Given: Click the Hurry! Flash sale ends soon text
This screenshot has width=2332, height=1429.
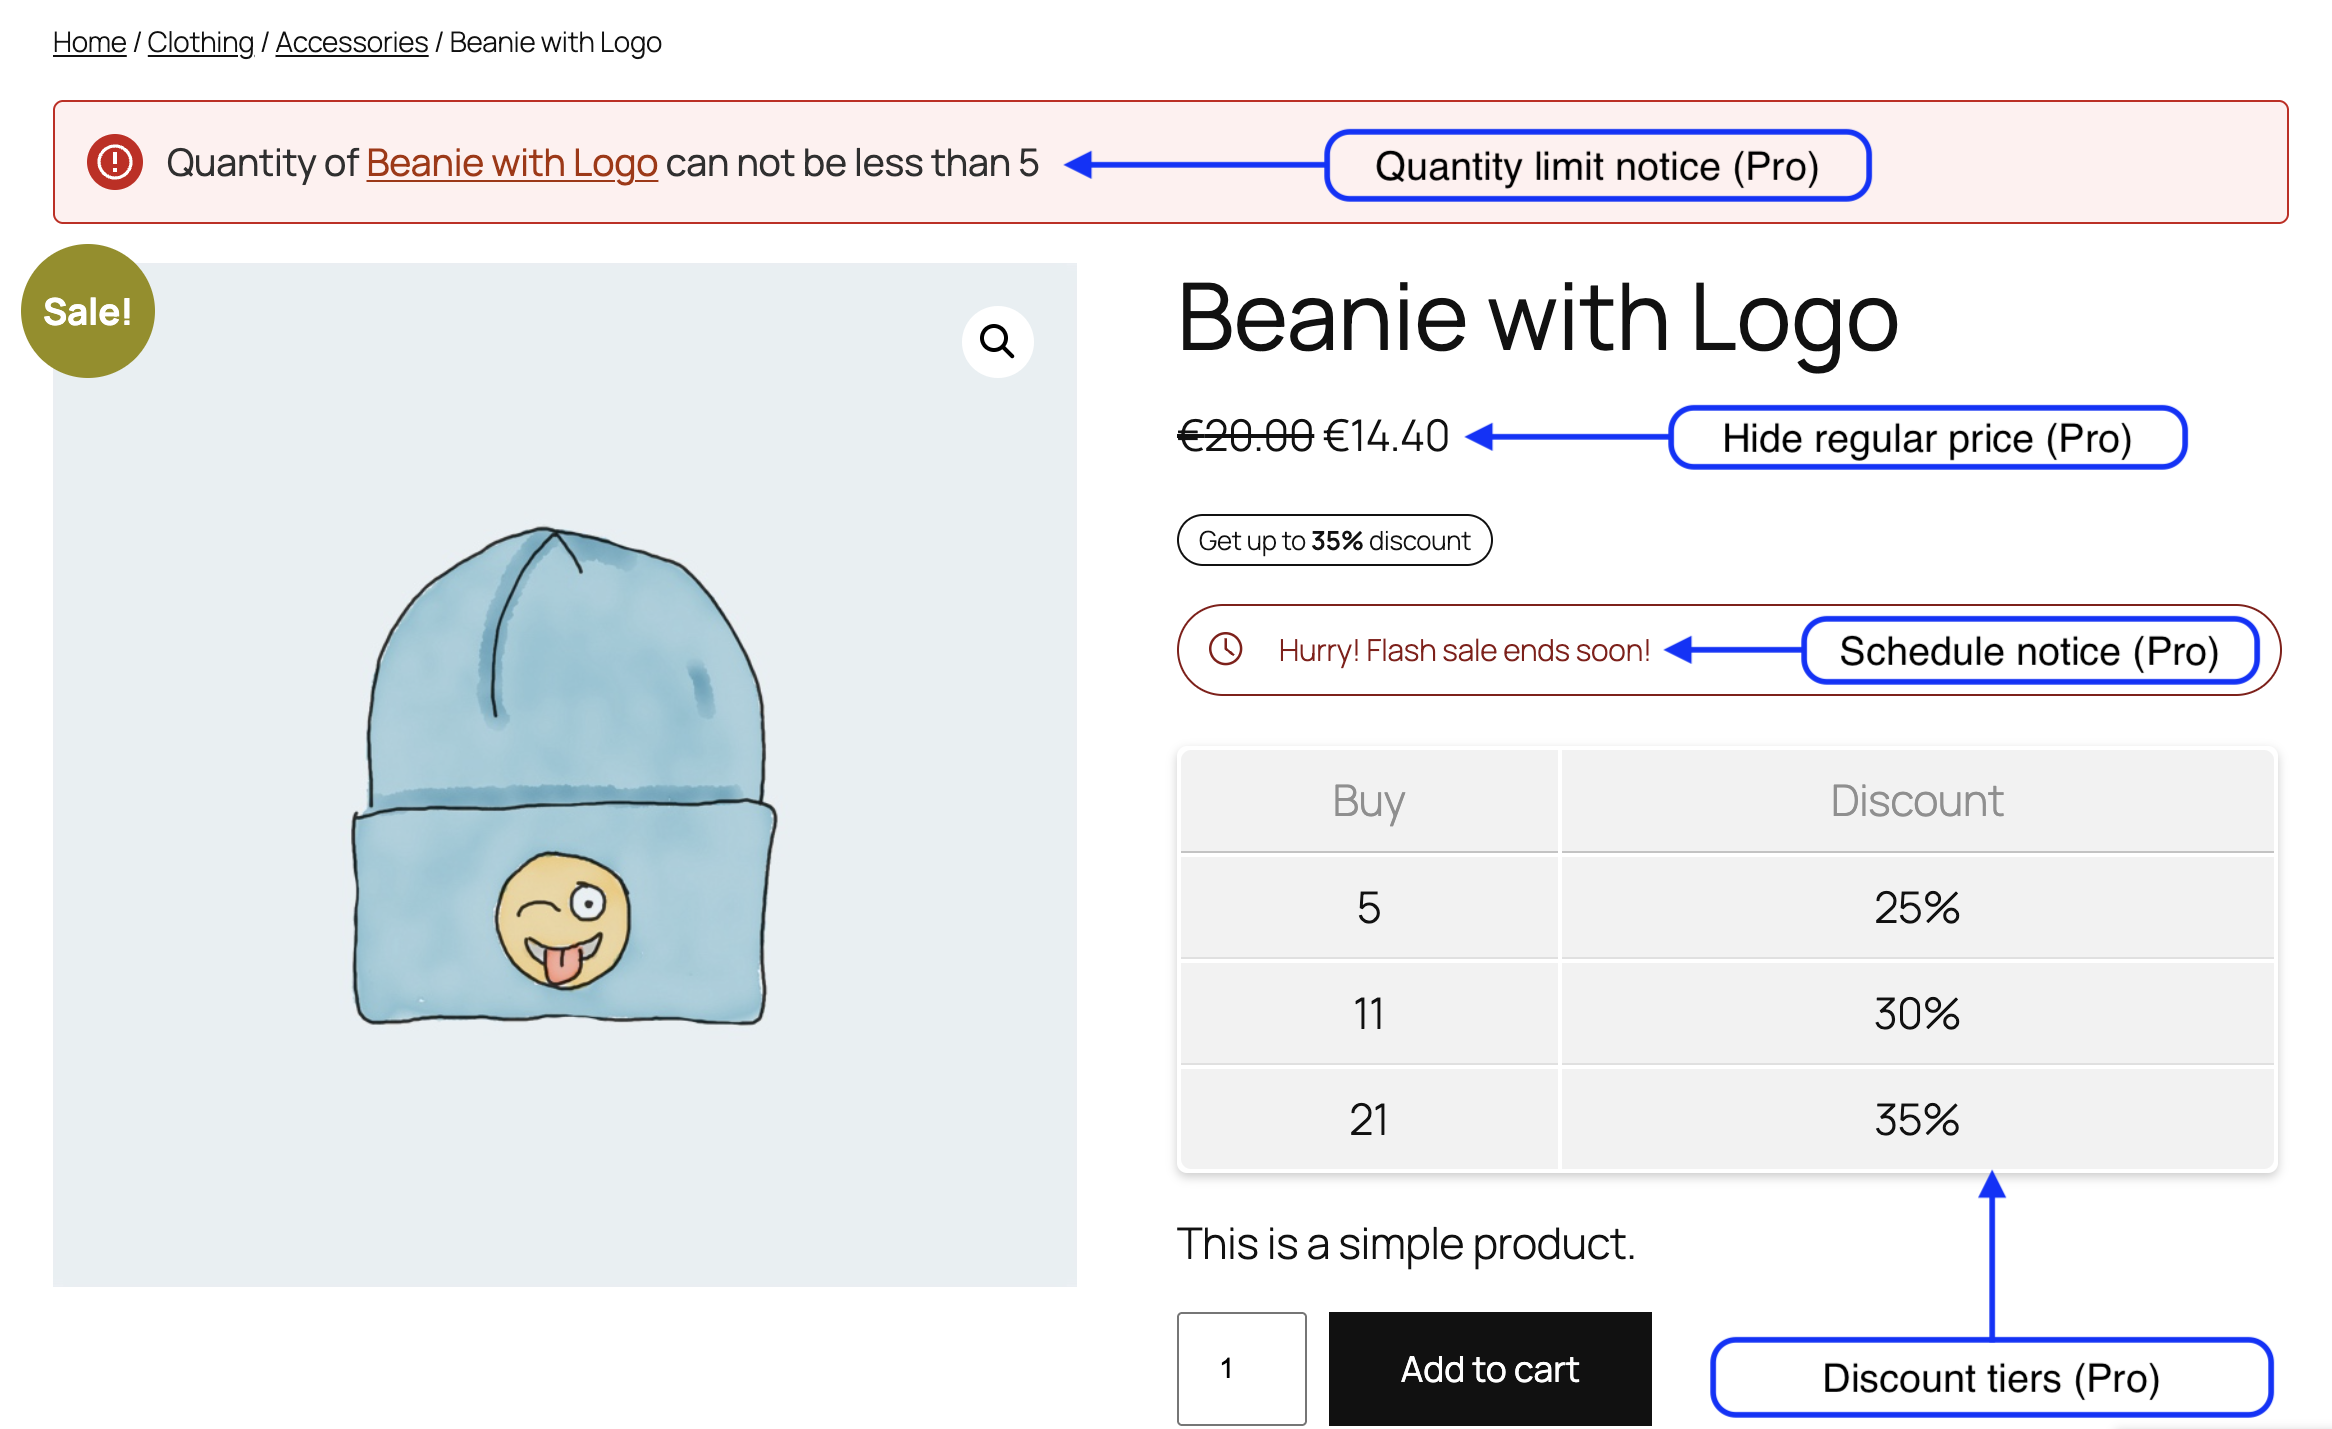Looking at the screenshot, I should coord(1463,650).
